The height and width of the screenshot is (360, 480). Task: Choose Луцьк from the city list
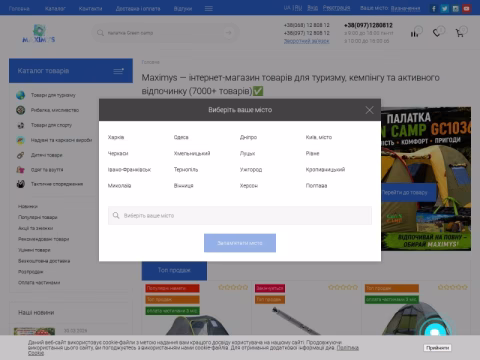coord(247,153)
